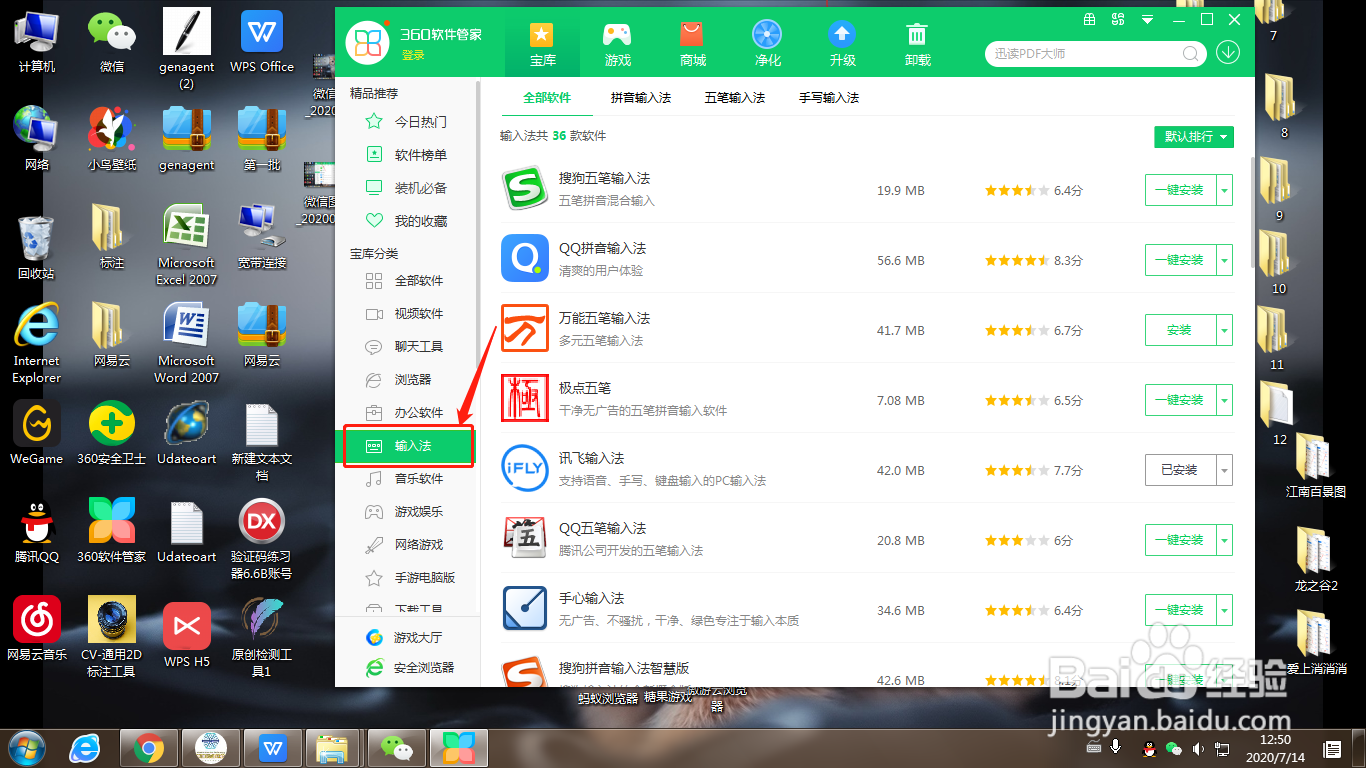Click the 手心输入法 app icon

tap(525, 609)
